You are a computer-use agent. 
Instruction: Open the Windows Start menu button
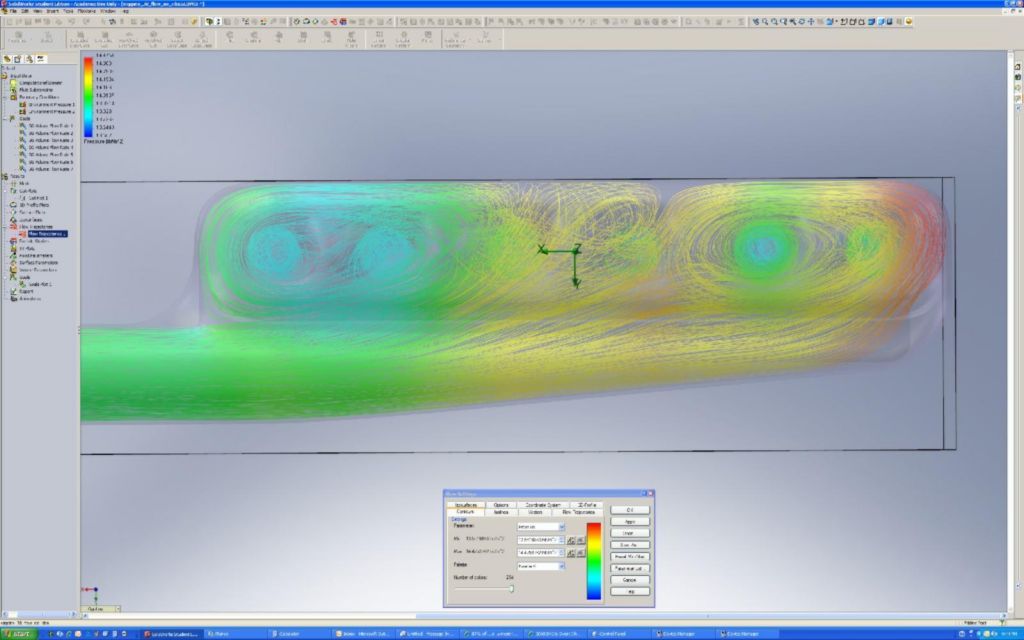click(20, 634)
